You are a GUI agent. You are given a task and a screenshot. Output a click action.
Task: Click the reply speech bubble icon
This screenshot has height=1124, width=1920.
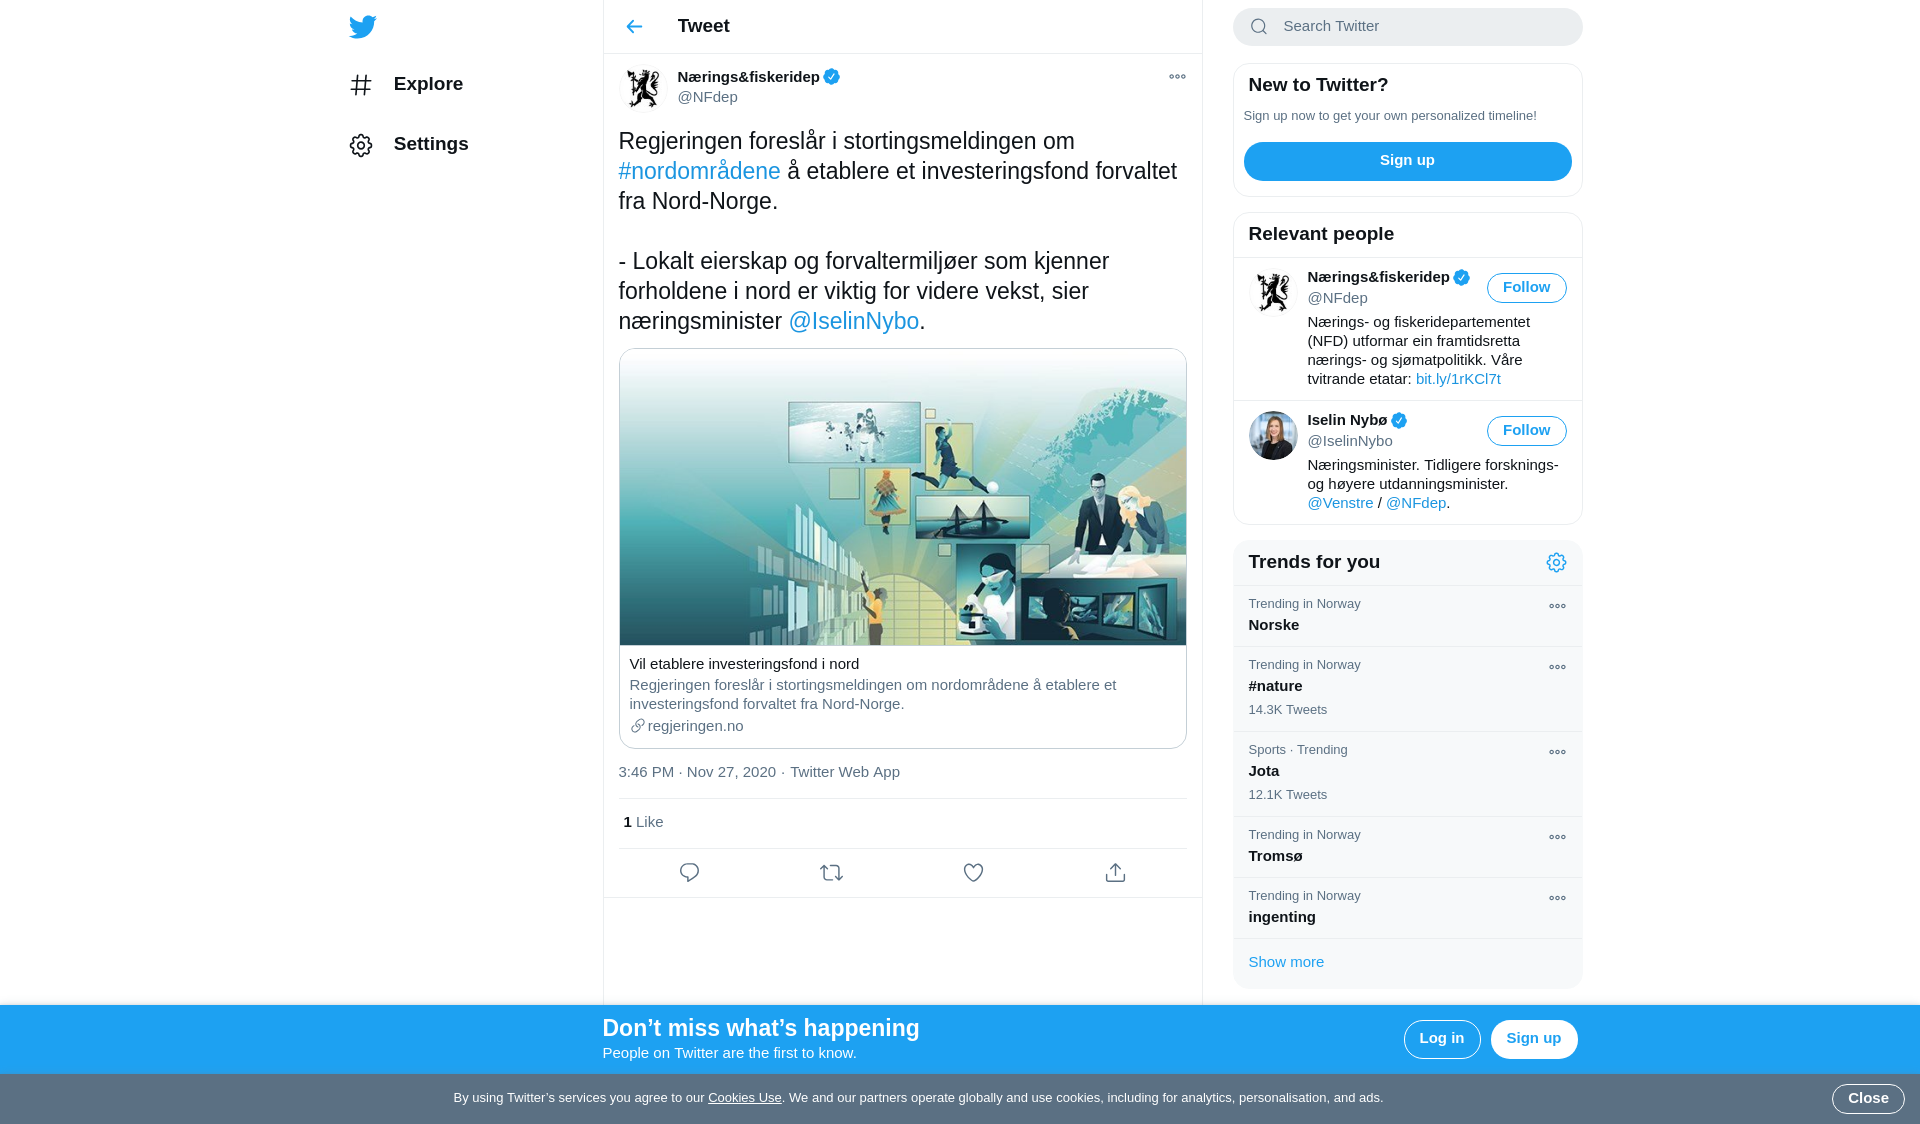[x=689, y=873]
